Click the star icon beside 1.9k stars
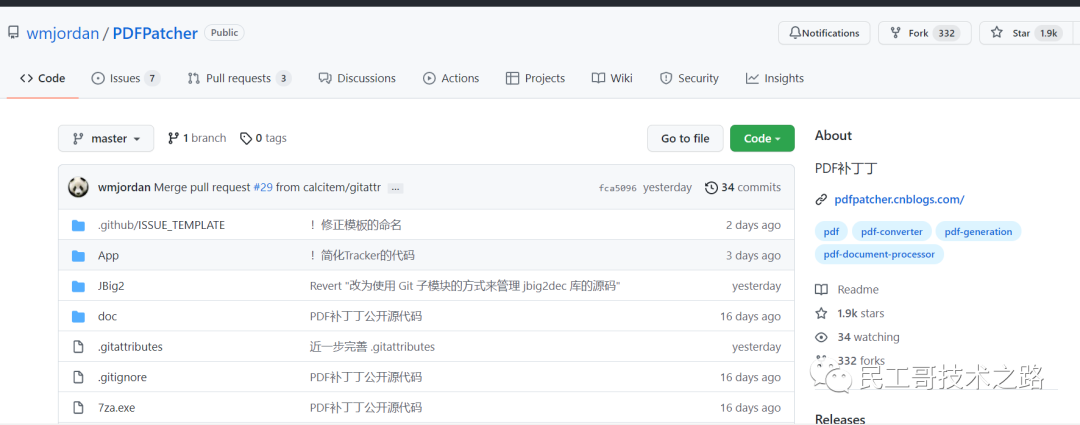This screenshot has width=1080, height=425. 821,313
